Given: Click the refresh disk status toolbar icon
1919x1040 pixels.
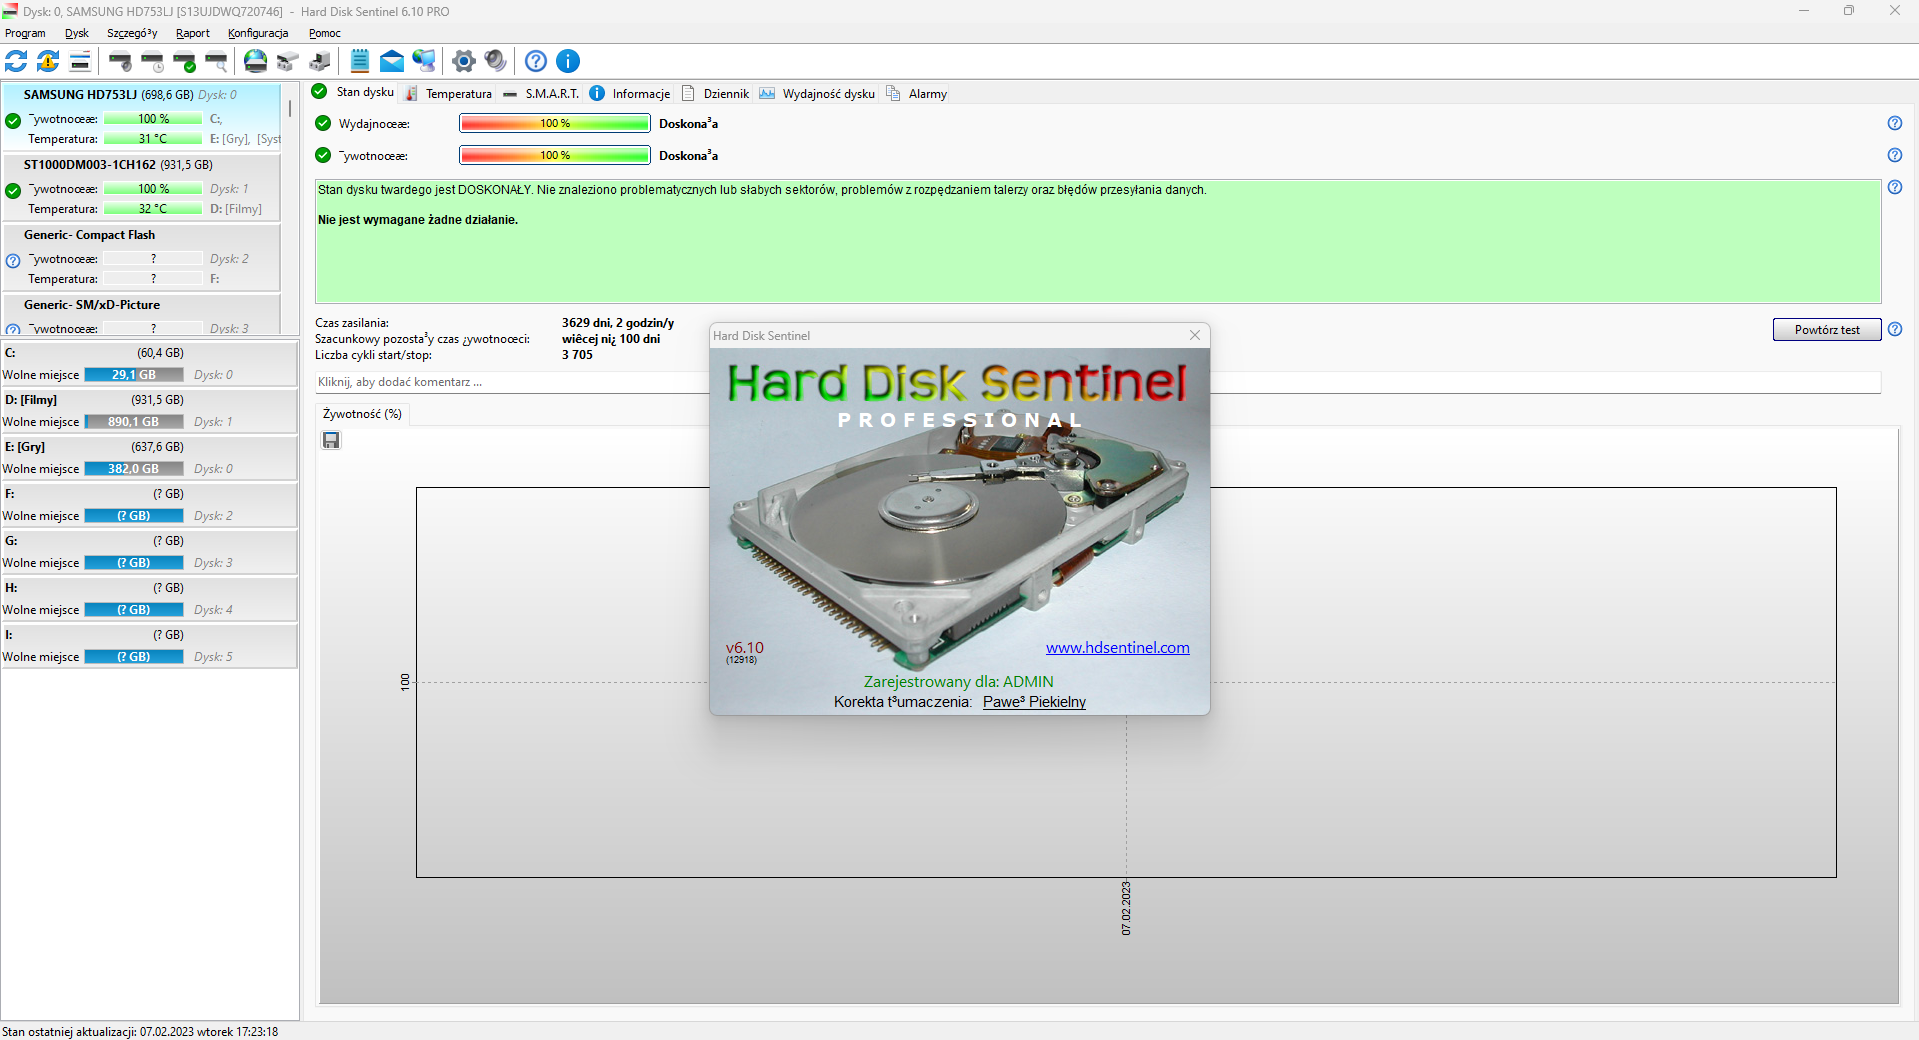Looking at the screenshot, I should click(16, 61).
